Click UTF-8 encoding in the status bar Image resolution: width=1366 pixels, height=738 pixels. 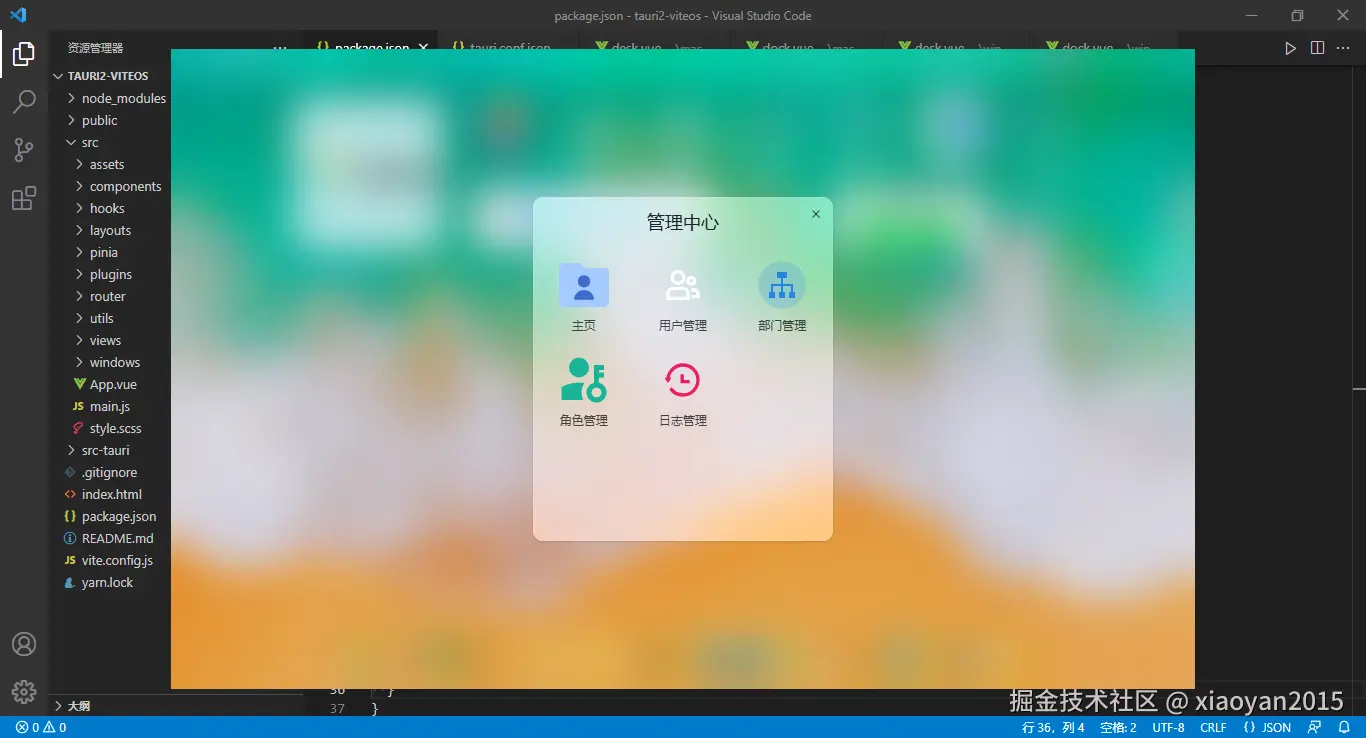point(1167,727)
